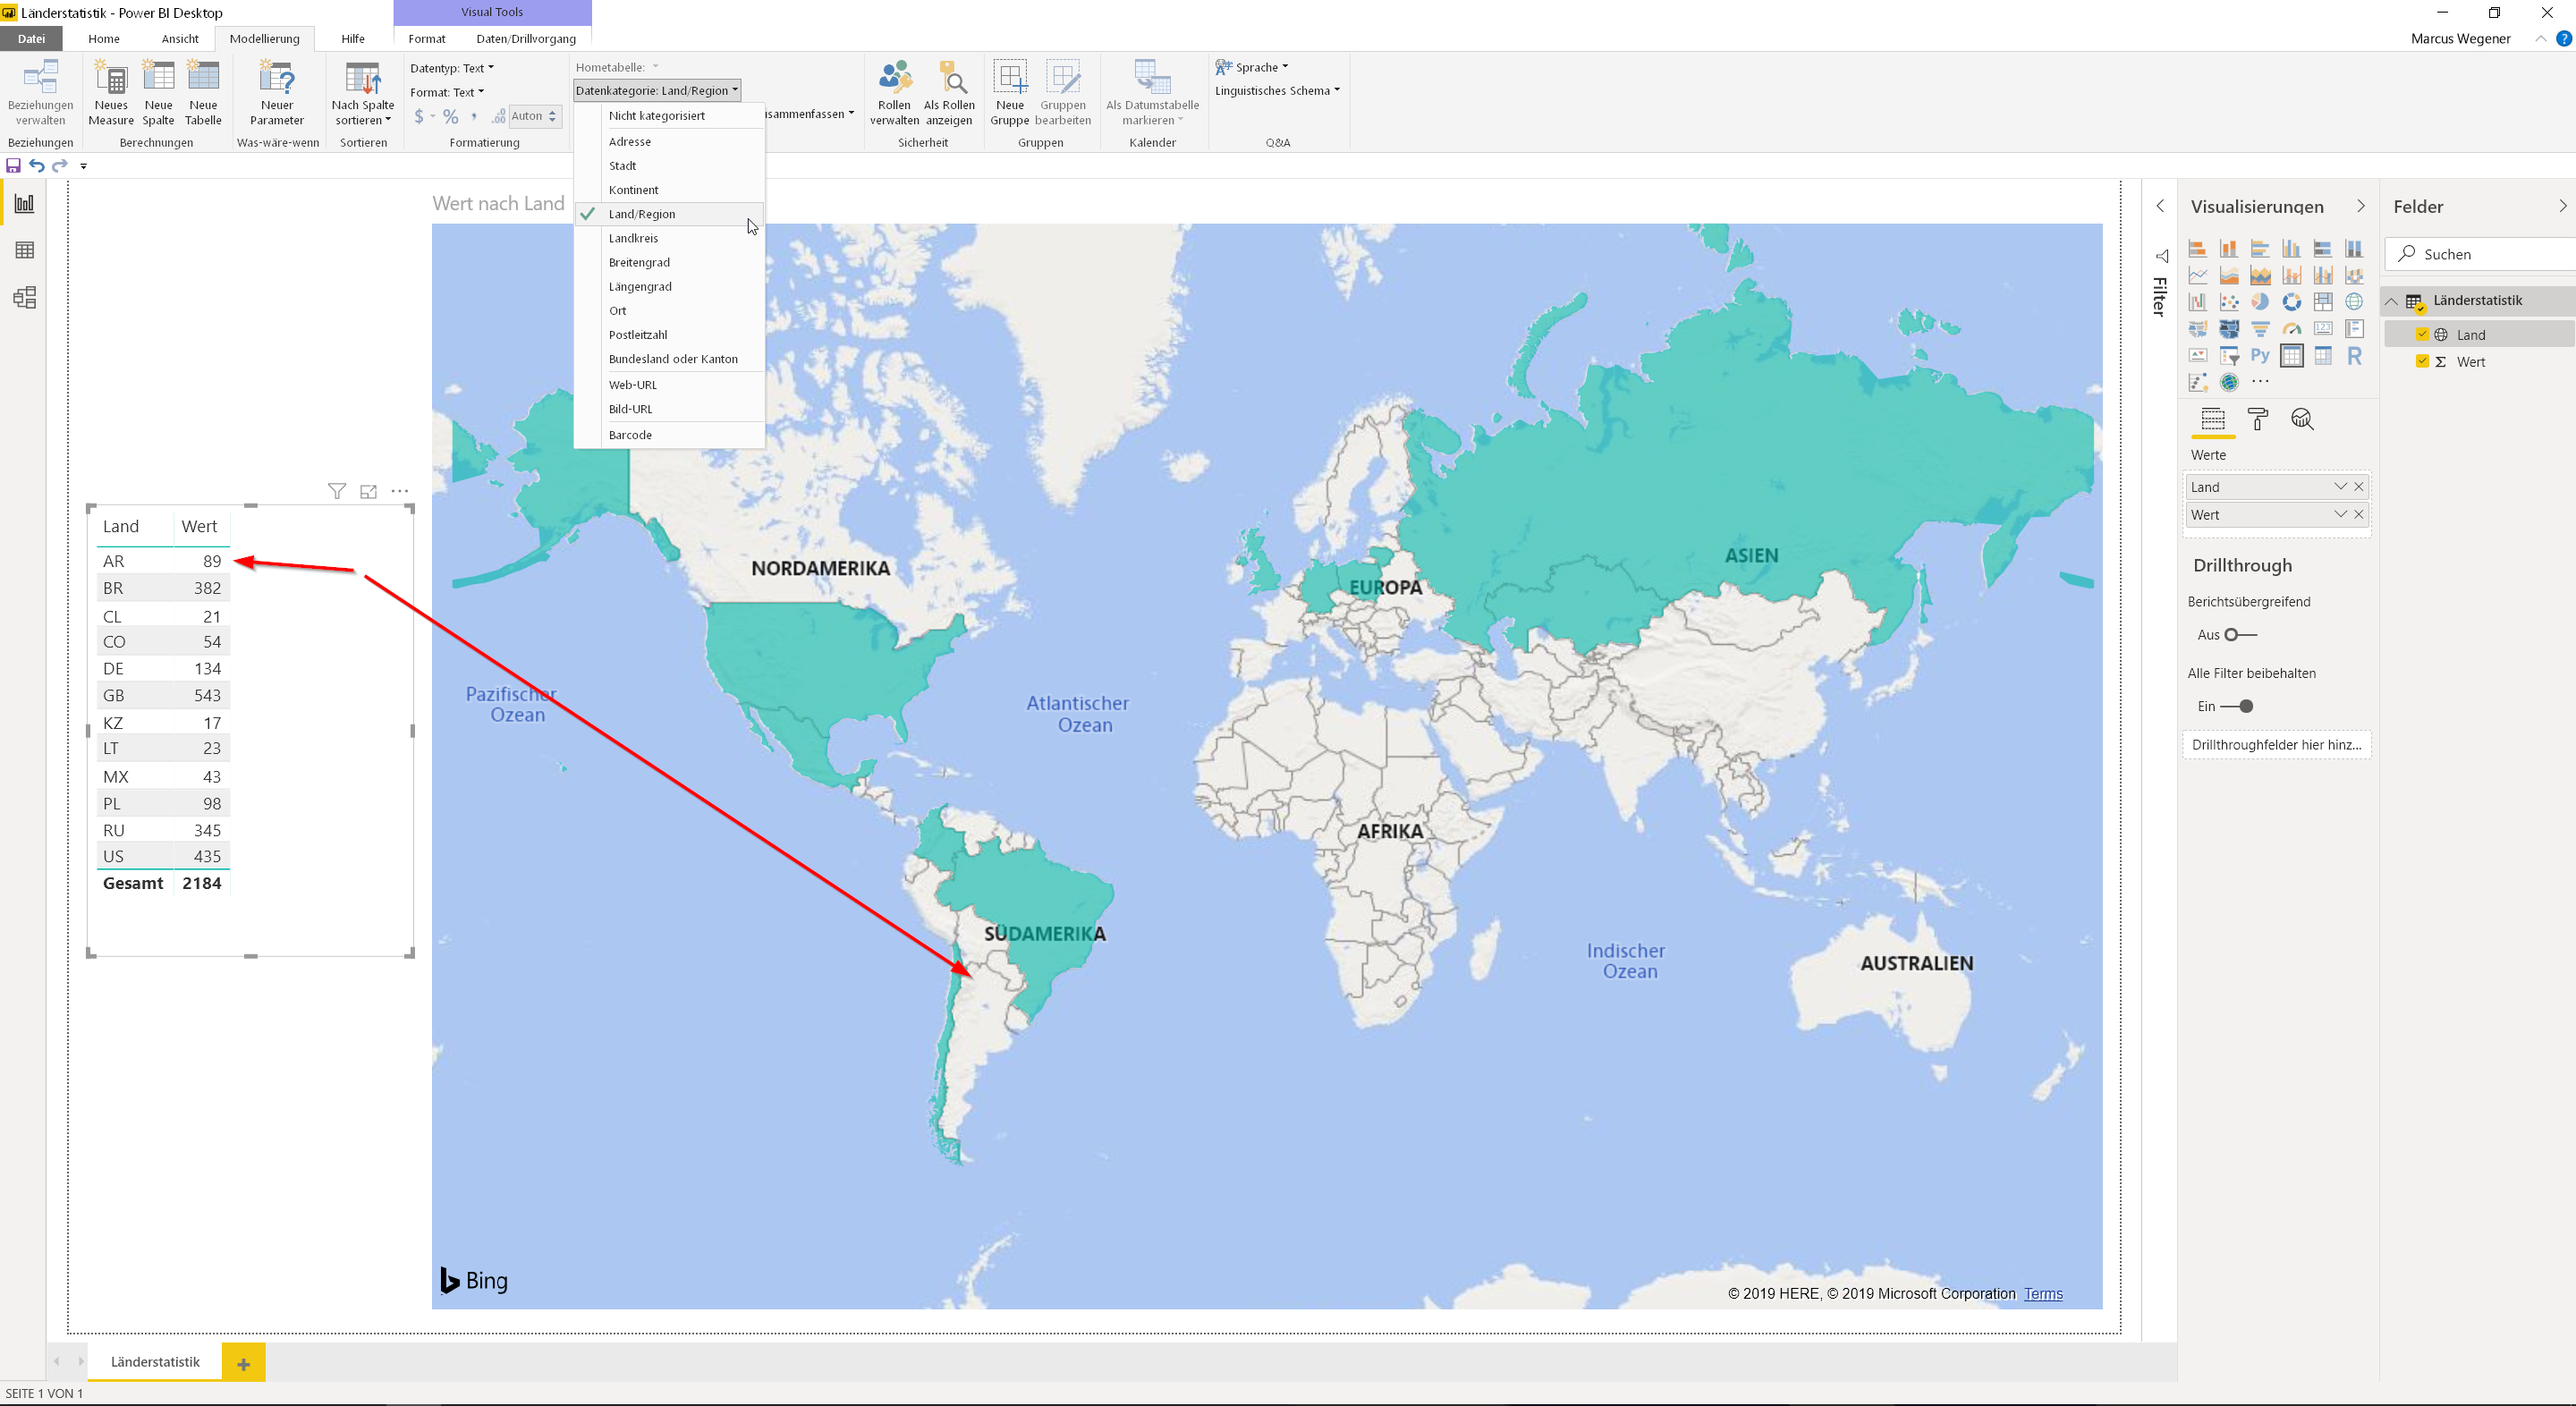Open the Datentyp: Text dropdown
The image size is (2576, 1406).
(x=452, y=68)
